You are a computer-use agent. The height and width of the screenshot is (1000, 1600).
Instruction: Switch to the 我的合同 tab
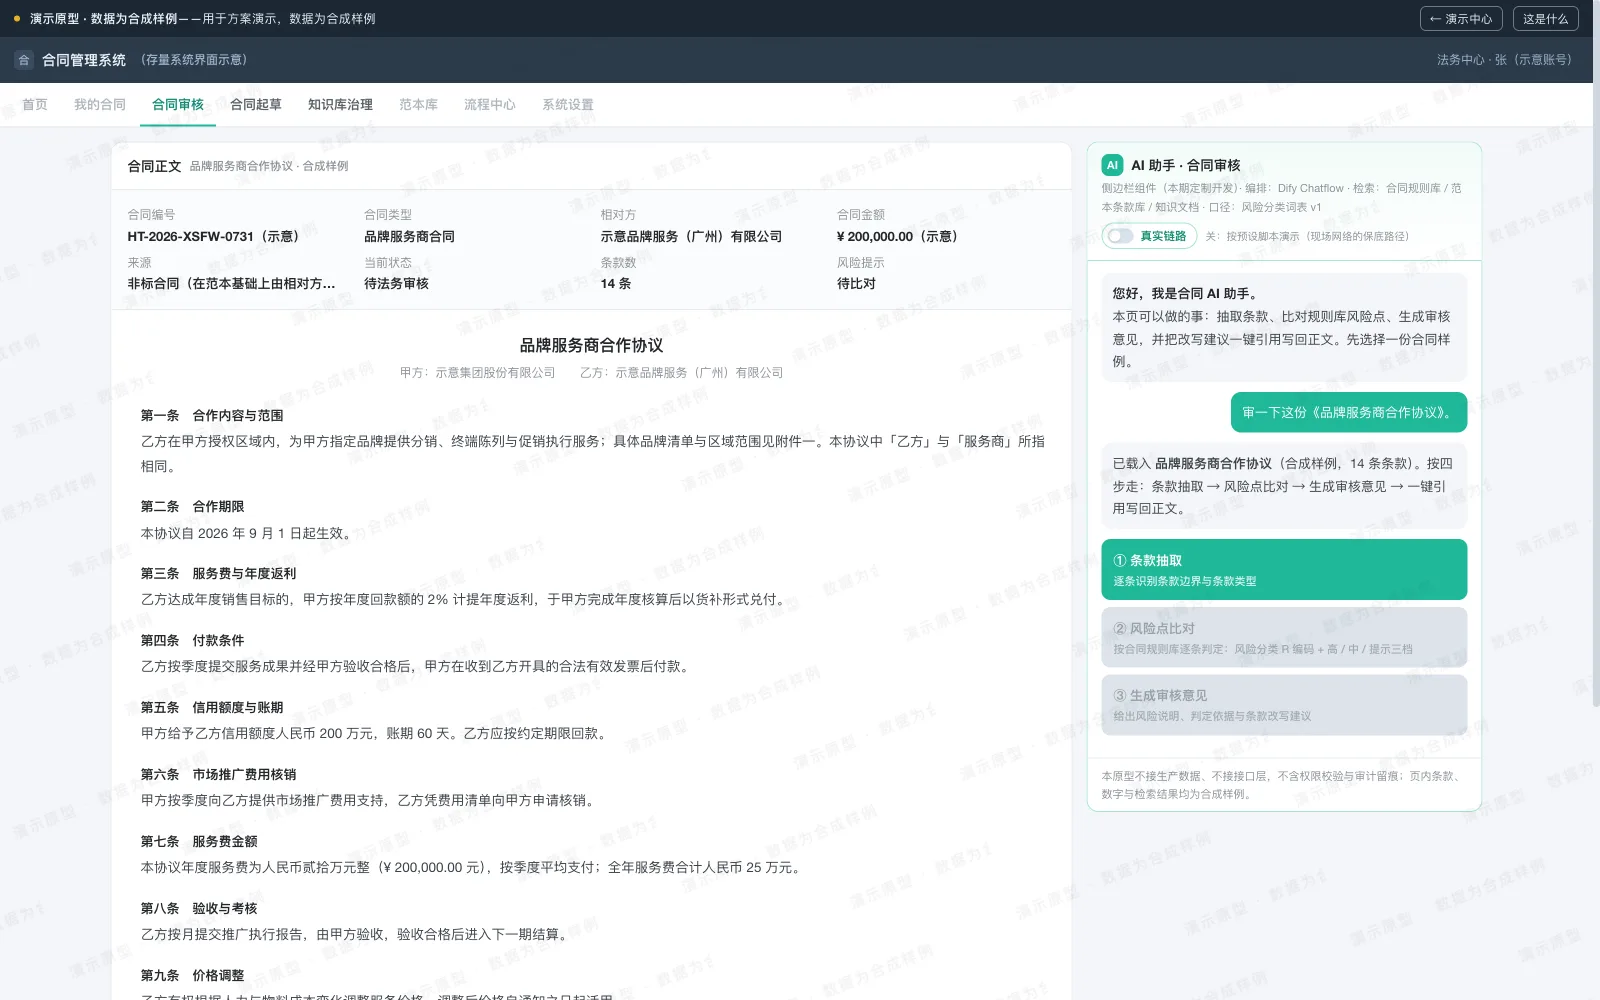pyautogui.click(x=100, y=104)
